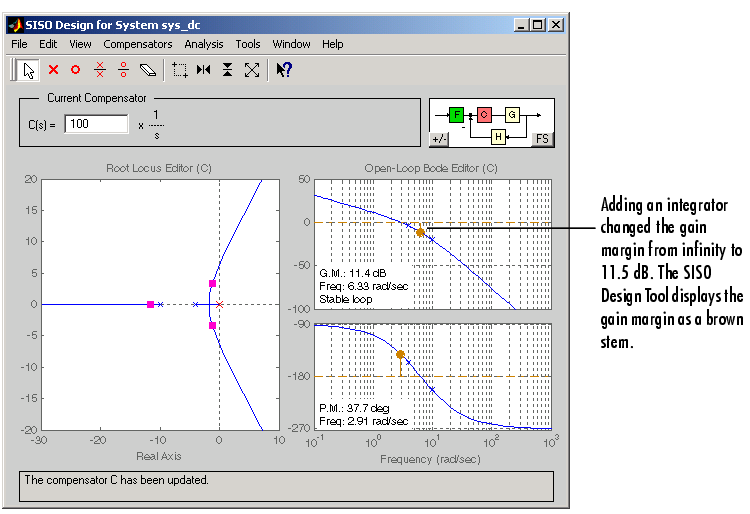The width and height of the screenshot is (750, 514).
Task: Click the red C compensator block
Action: [x=484, y=115]
